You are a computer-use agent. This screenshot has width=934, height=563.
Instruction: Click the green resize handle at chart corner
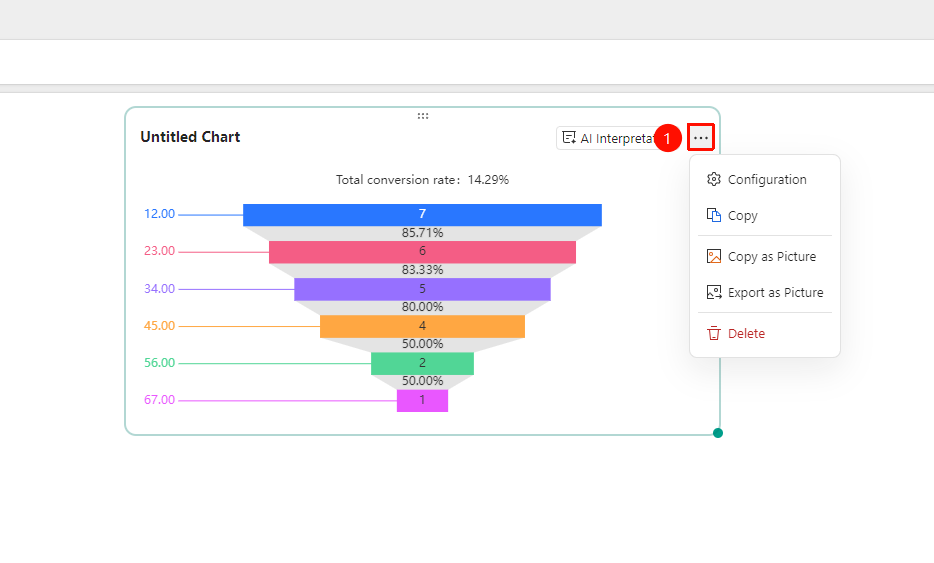click(x=718, y=433)
